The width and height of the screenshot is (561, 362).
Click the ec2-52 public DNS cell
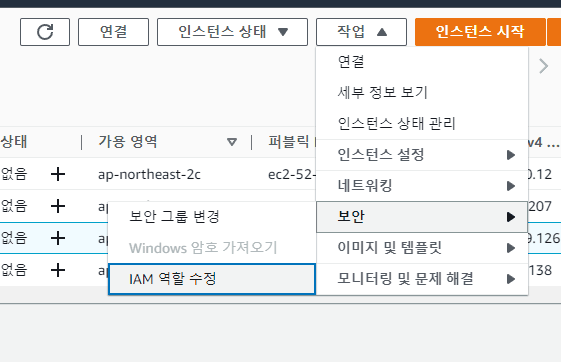(292, 175)
